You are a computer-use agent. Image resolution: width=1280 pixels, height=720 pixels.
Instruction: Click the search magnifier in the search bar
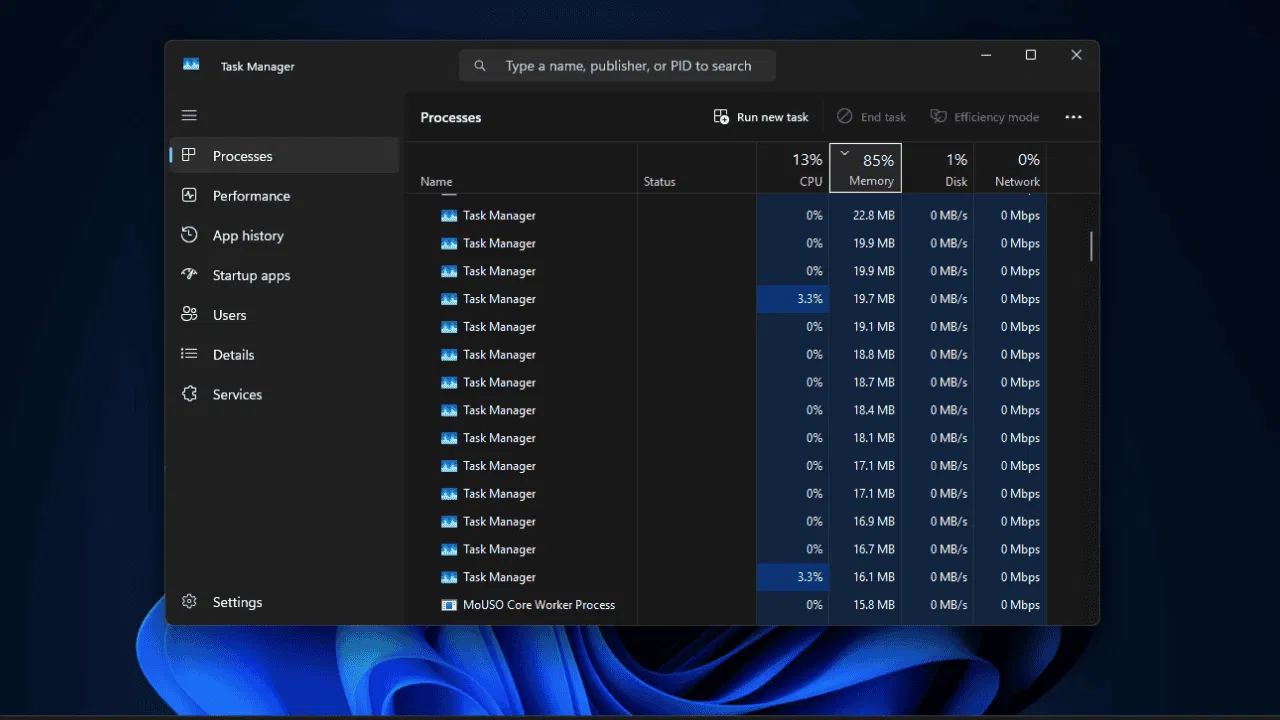[479, 65]
